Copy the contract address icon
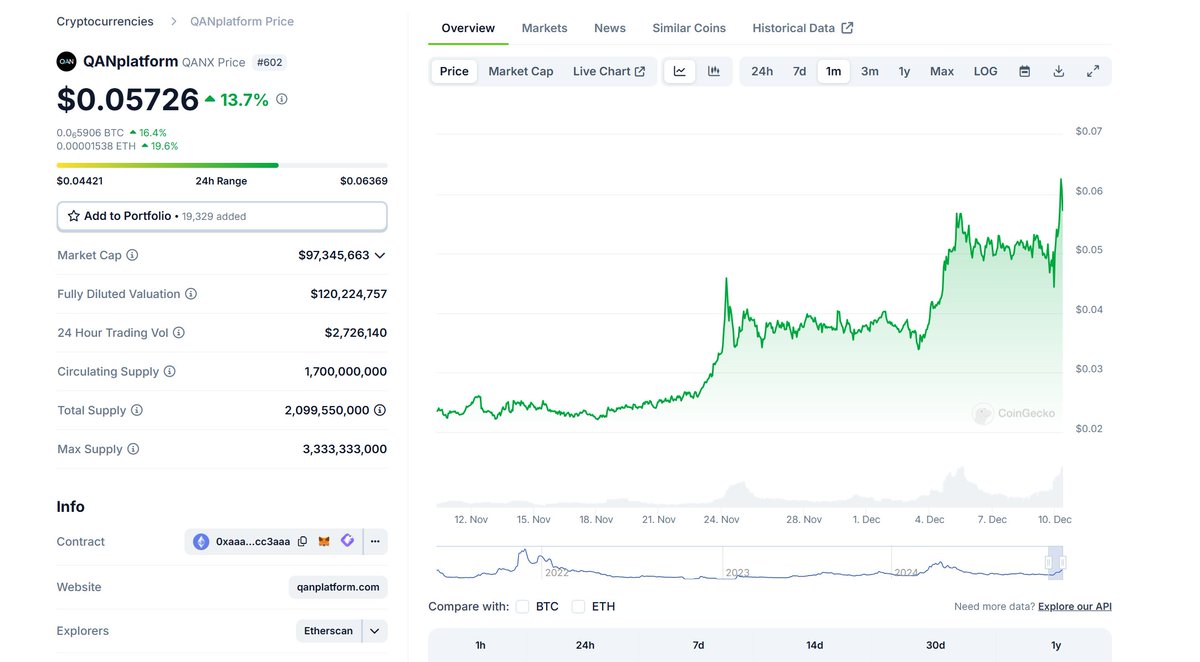This screenshot has height=662, width=1200. [x=302, y=541]
